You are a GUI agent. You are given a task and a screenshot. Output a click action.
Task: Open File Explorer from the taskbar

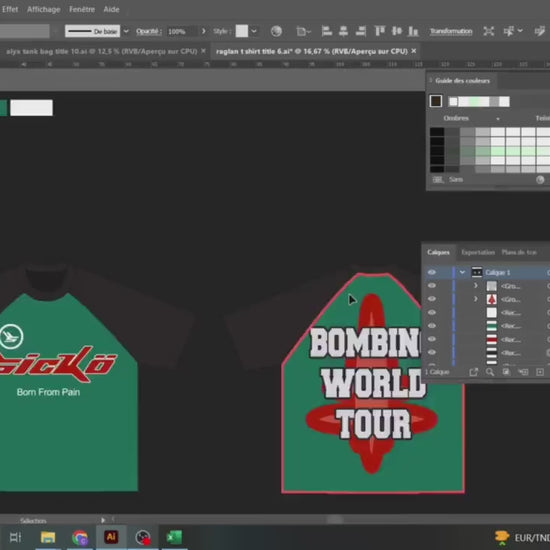pos(48,537)
